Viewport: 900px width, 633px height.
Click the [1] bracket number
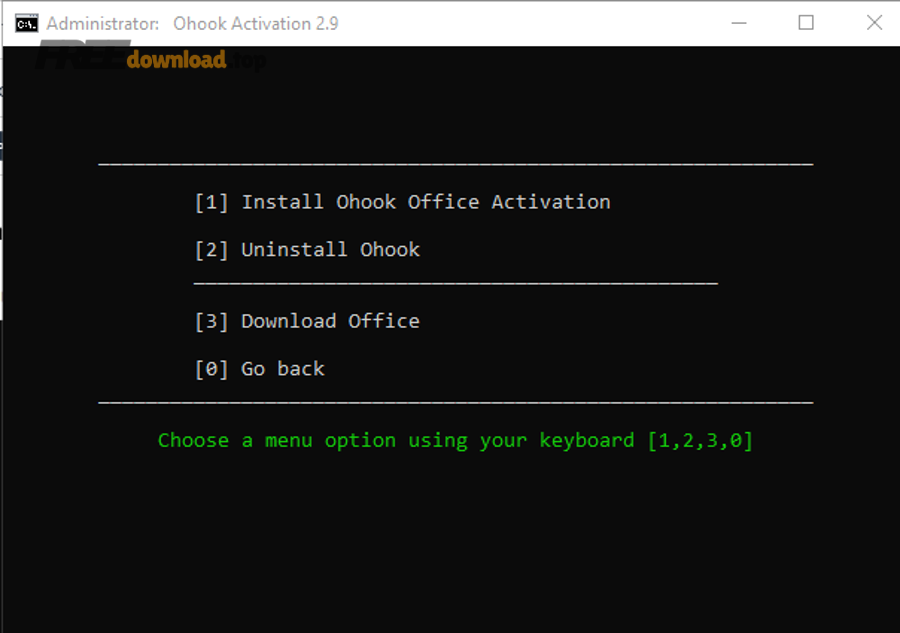[211, 202]
